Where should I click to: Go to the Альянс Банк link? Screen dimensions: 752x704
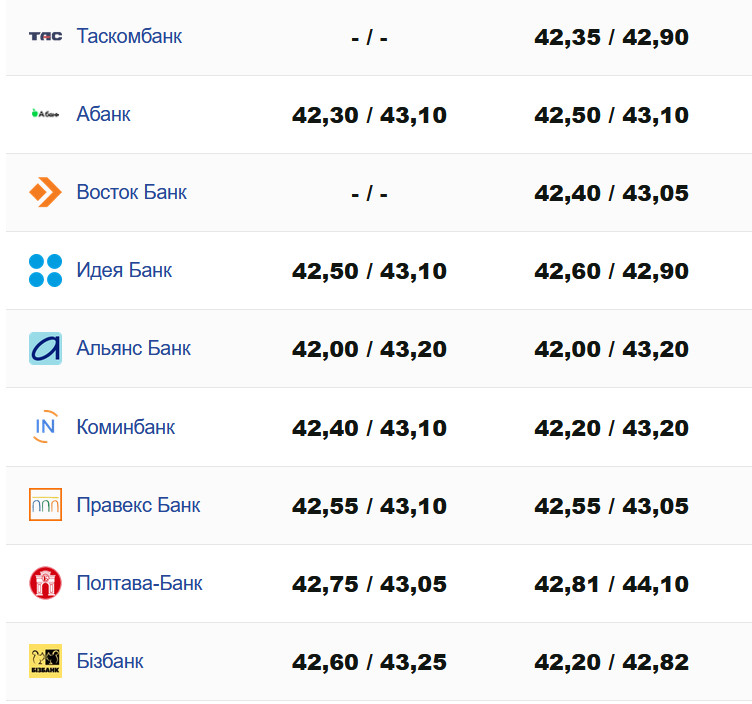click(133, 348)
